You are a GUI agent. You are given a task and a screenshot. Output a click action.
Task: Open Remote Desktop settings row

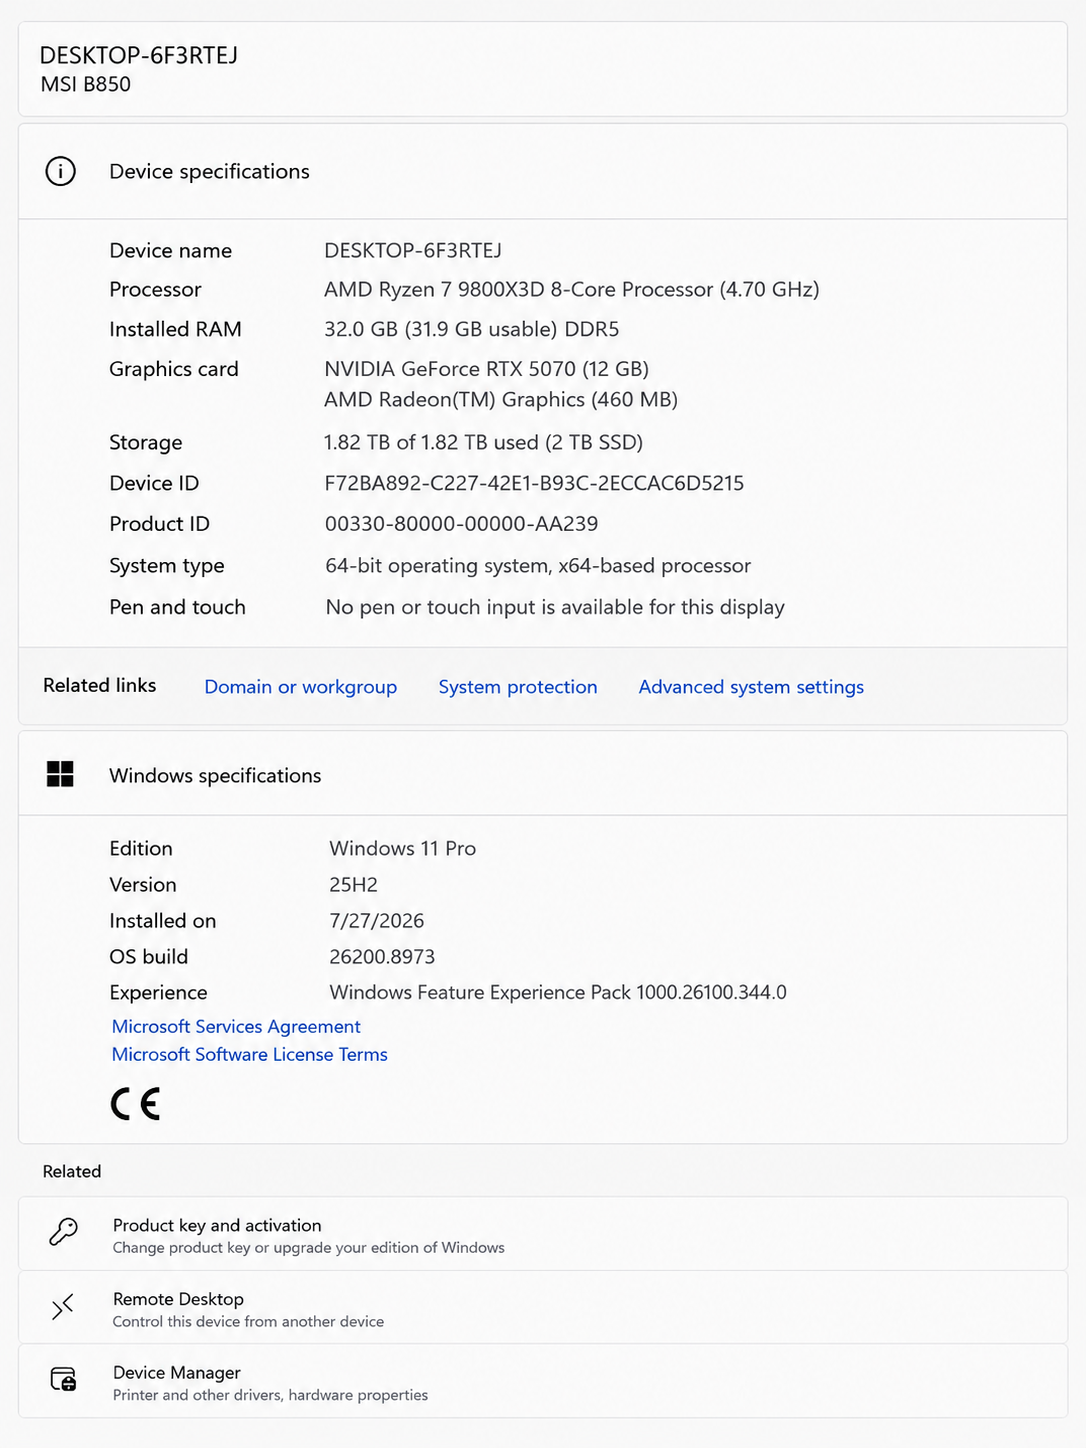click(x=543, y=1308)
